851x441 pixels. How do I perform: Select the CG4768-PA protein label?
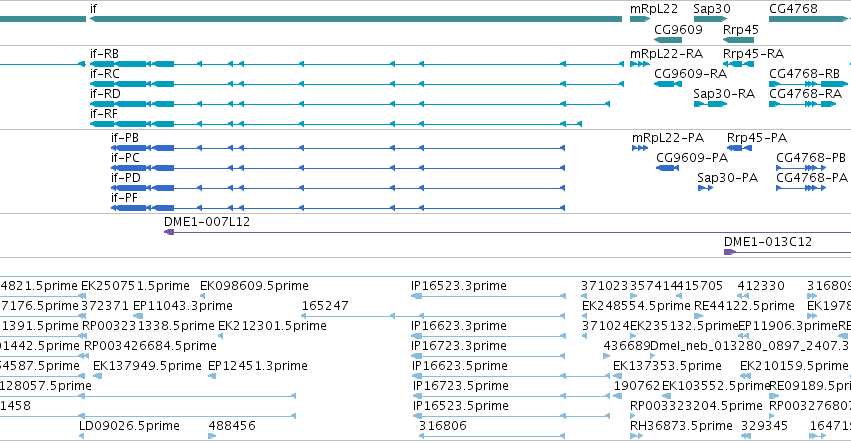pyautogui.click(x=812, y=178)
